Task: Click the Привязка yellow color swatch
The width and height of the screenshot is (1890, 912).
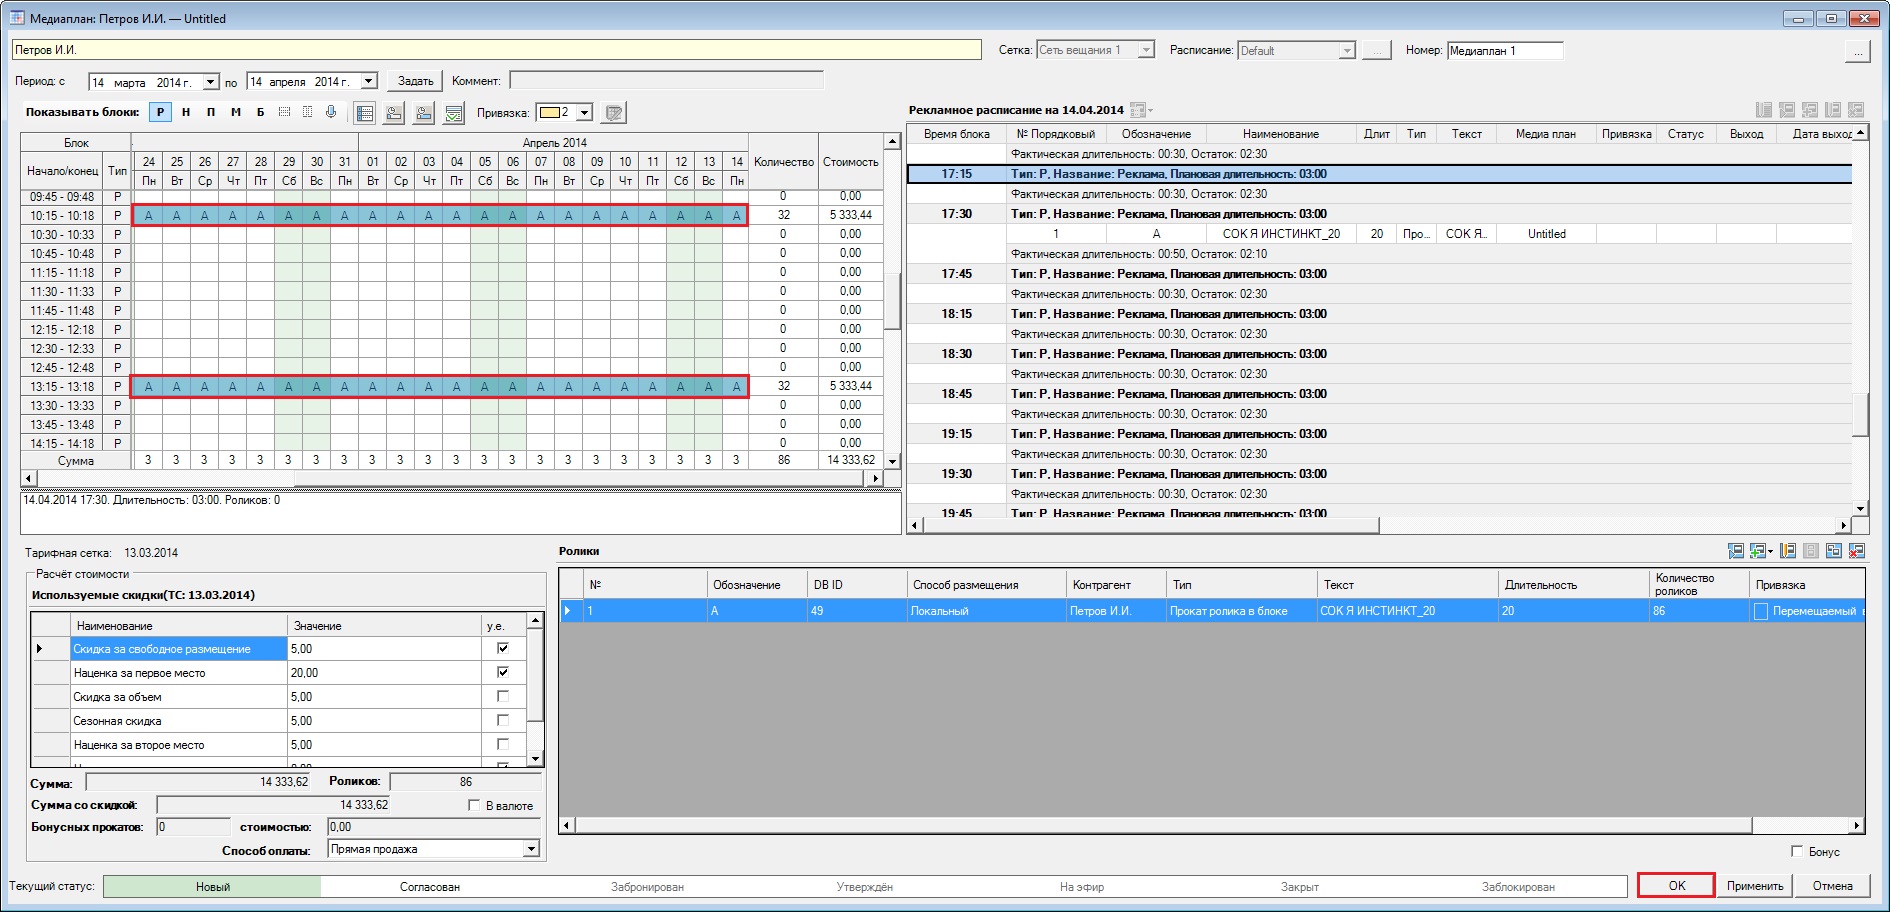Action: tap(549, 112)
